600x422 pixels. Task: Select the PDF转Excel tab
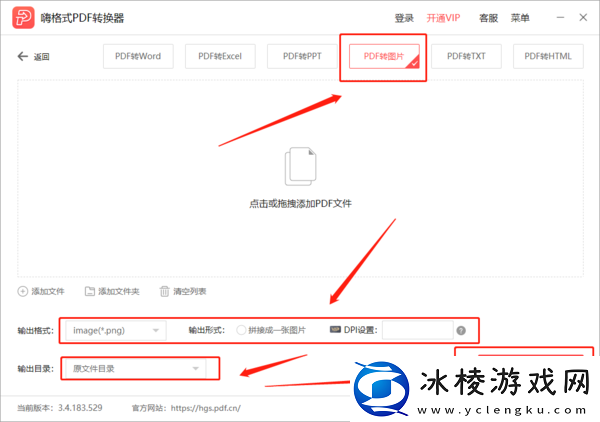220,56
